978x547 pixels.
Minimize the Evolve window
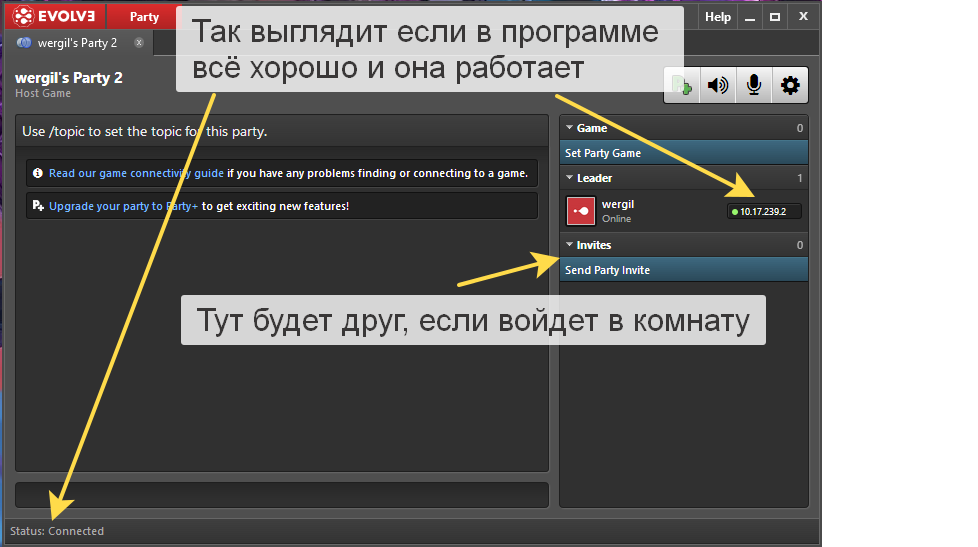point(750,17)
